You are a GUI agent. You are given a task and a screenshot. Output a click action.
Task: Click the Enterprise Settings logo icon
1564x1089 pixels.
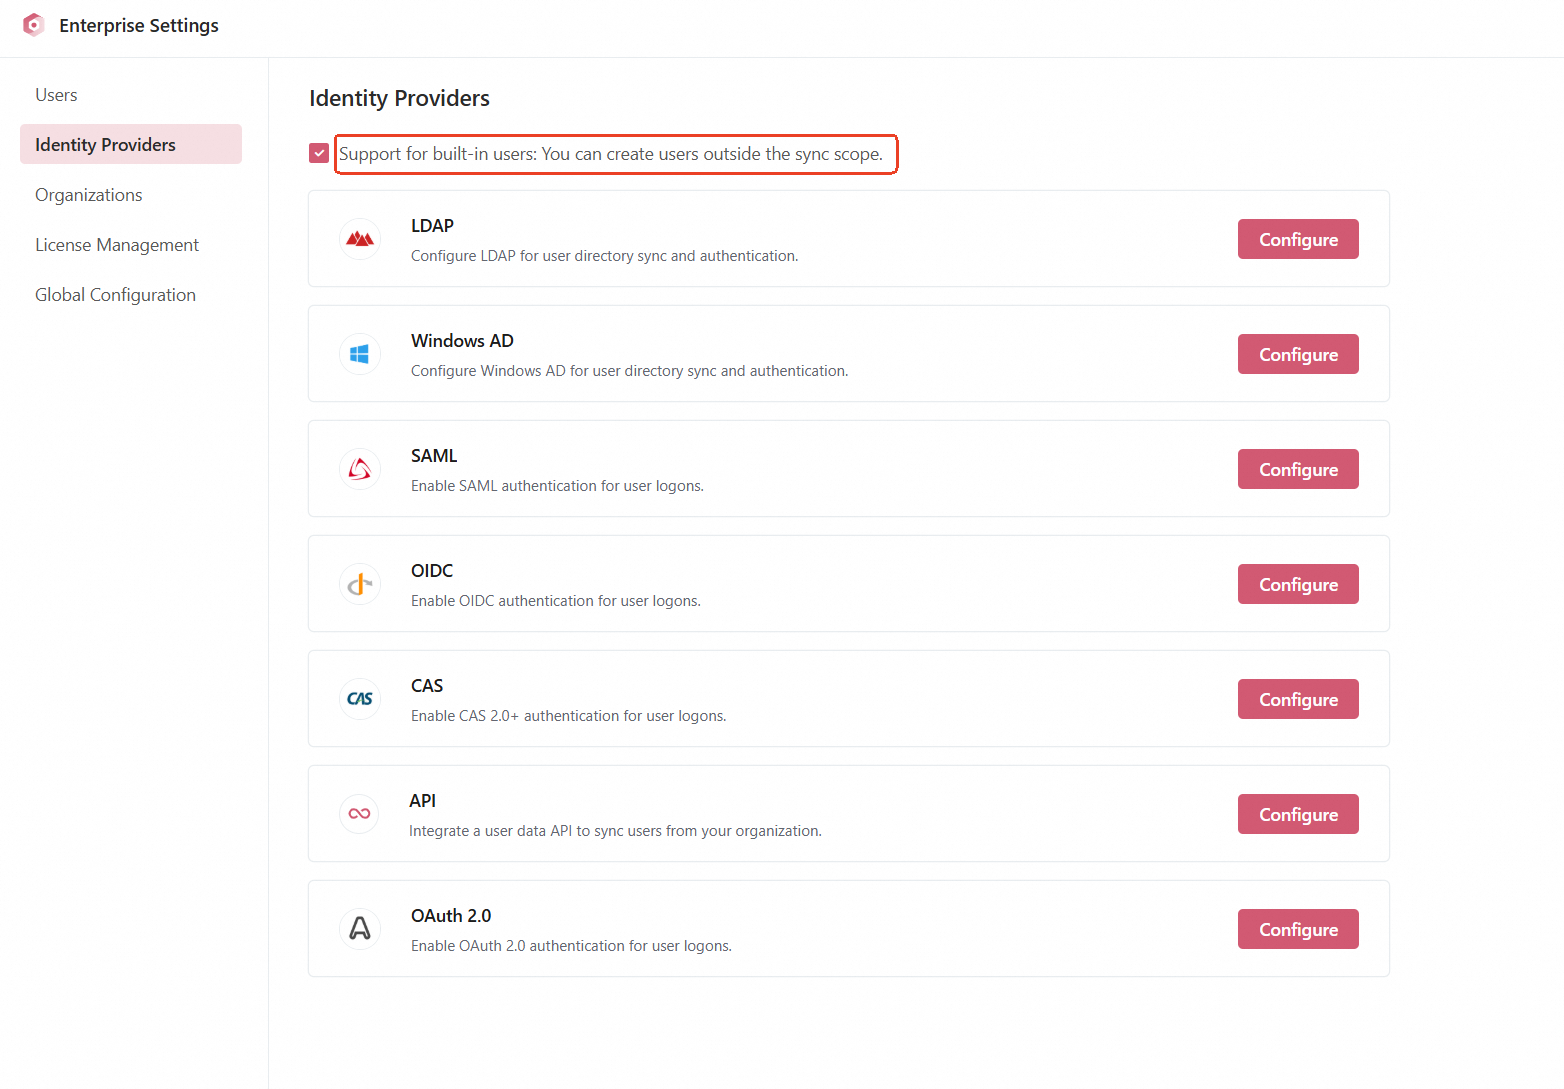click(34, 25)
